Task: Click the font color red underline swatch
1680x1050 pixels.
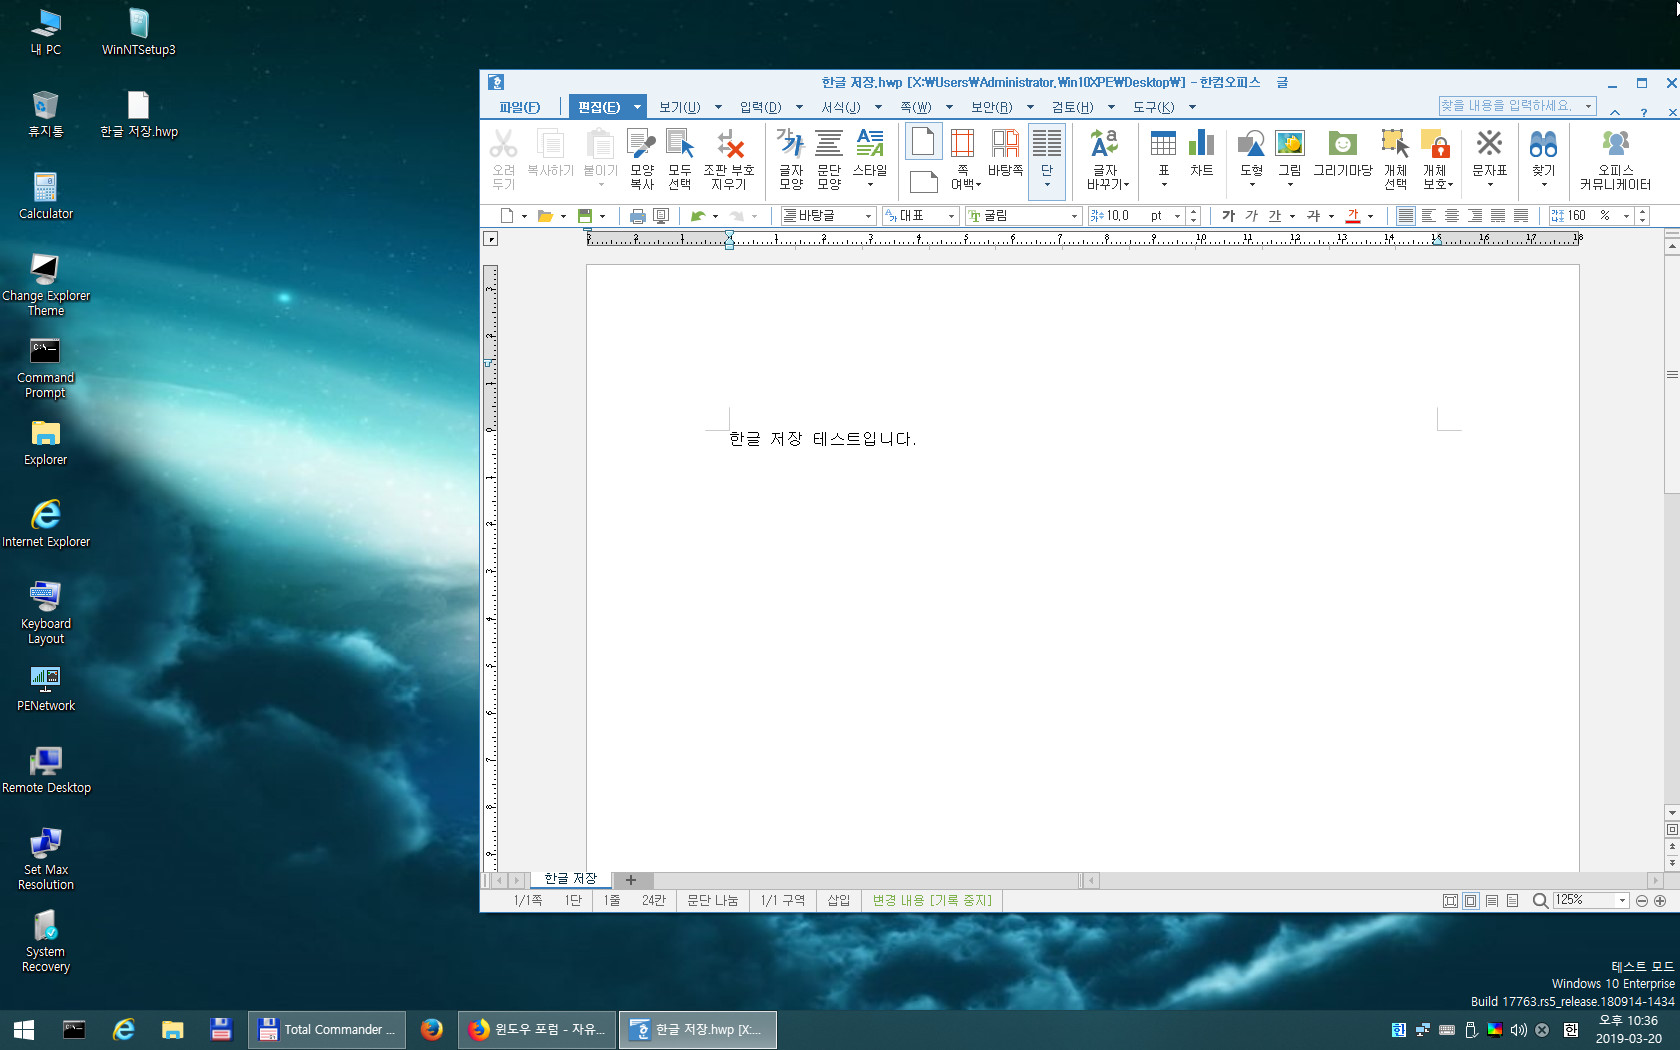Action: coord(1353,216)
